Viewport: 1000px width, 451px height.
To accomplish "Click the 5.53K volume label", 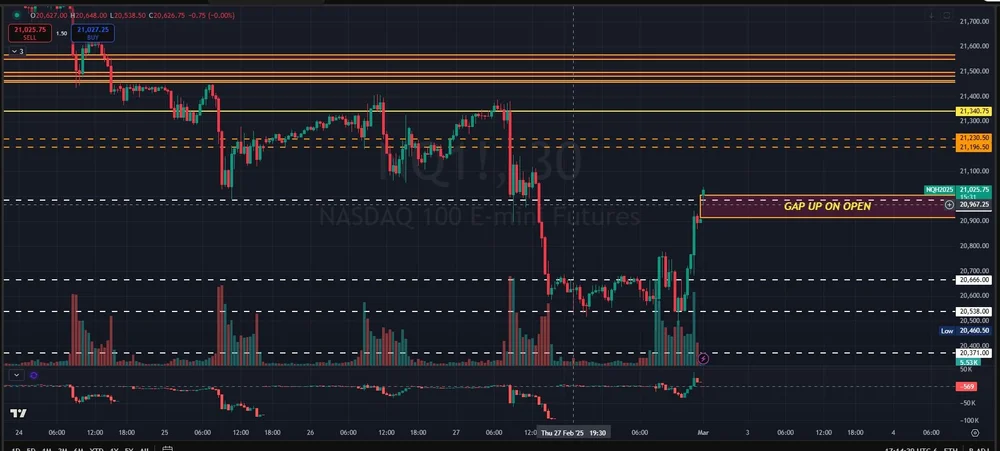I will (x=969, y=362).
